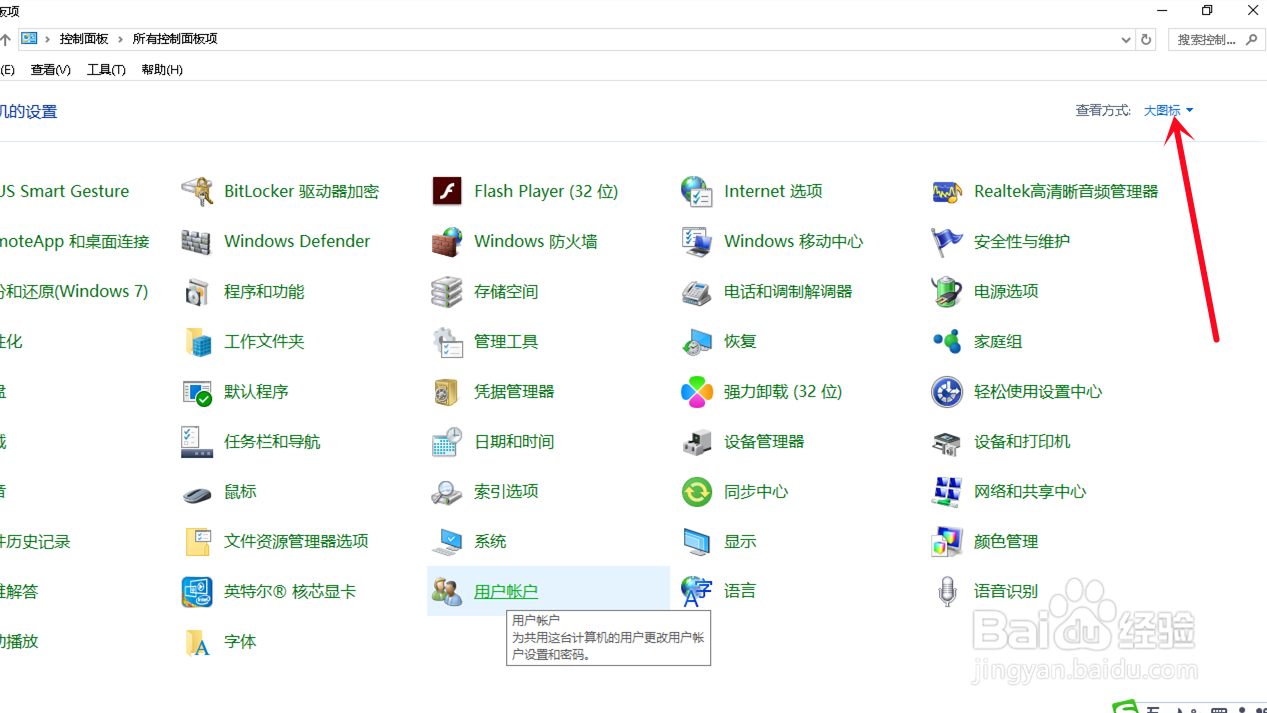1267x713 pixels.
Task: Open the 安全性与维护 flag icon
Action: pyautogui.click(x=947, y=241)
